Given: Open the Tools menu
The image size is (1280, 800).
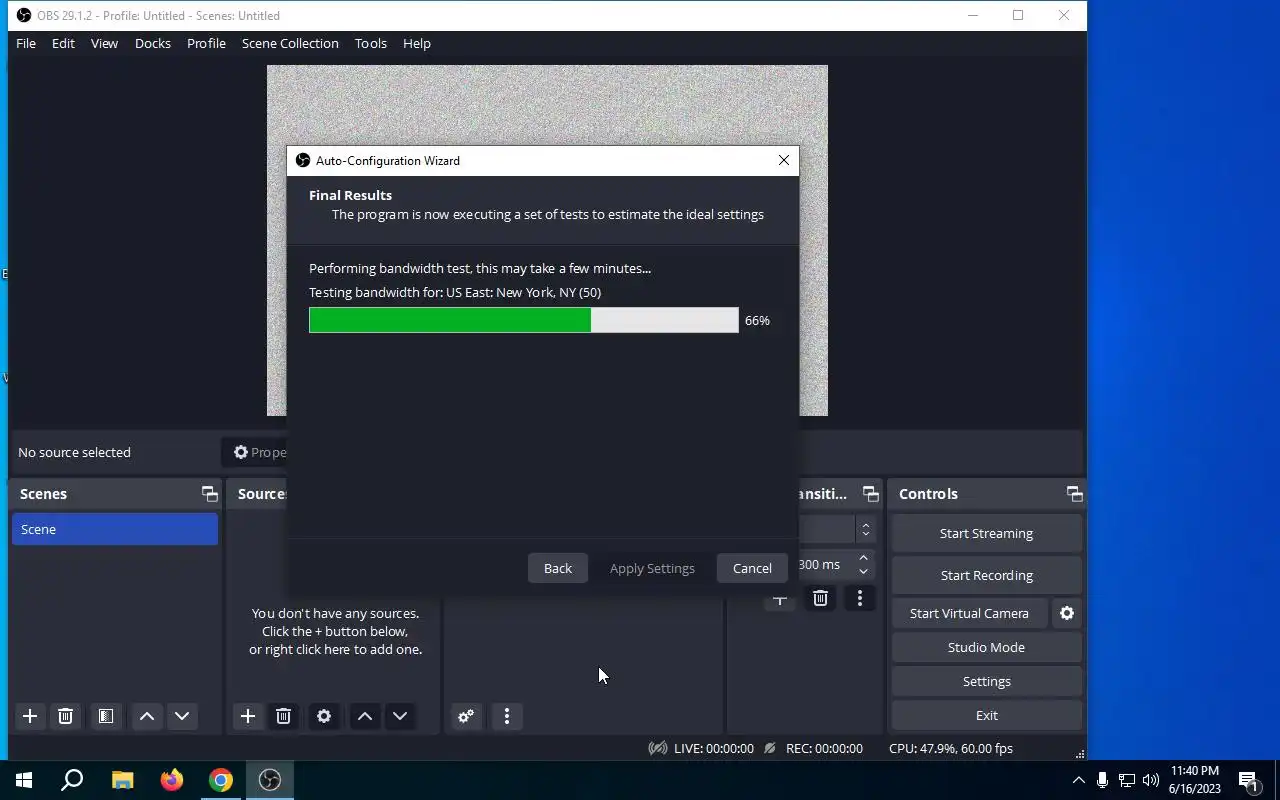Looking at the screenshot, I should tap(371, 43).
